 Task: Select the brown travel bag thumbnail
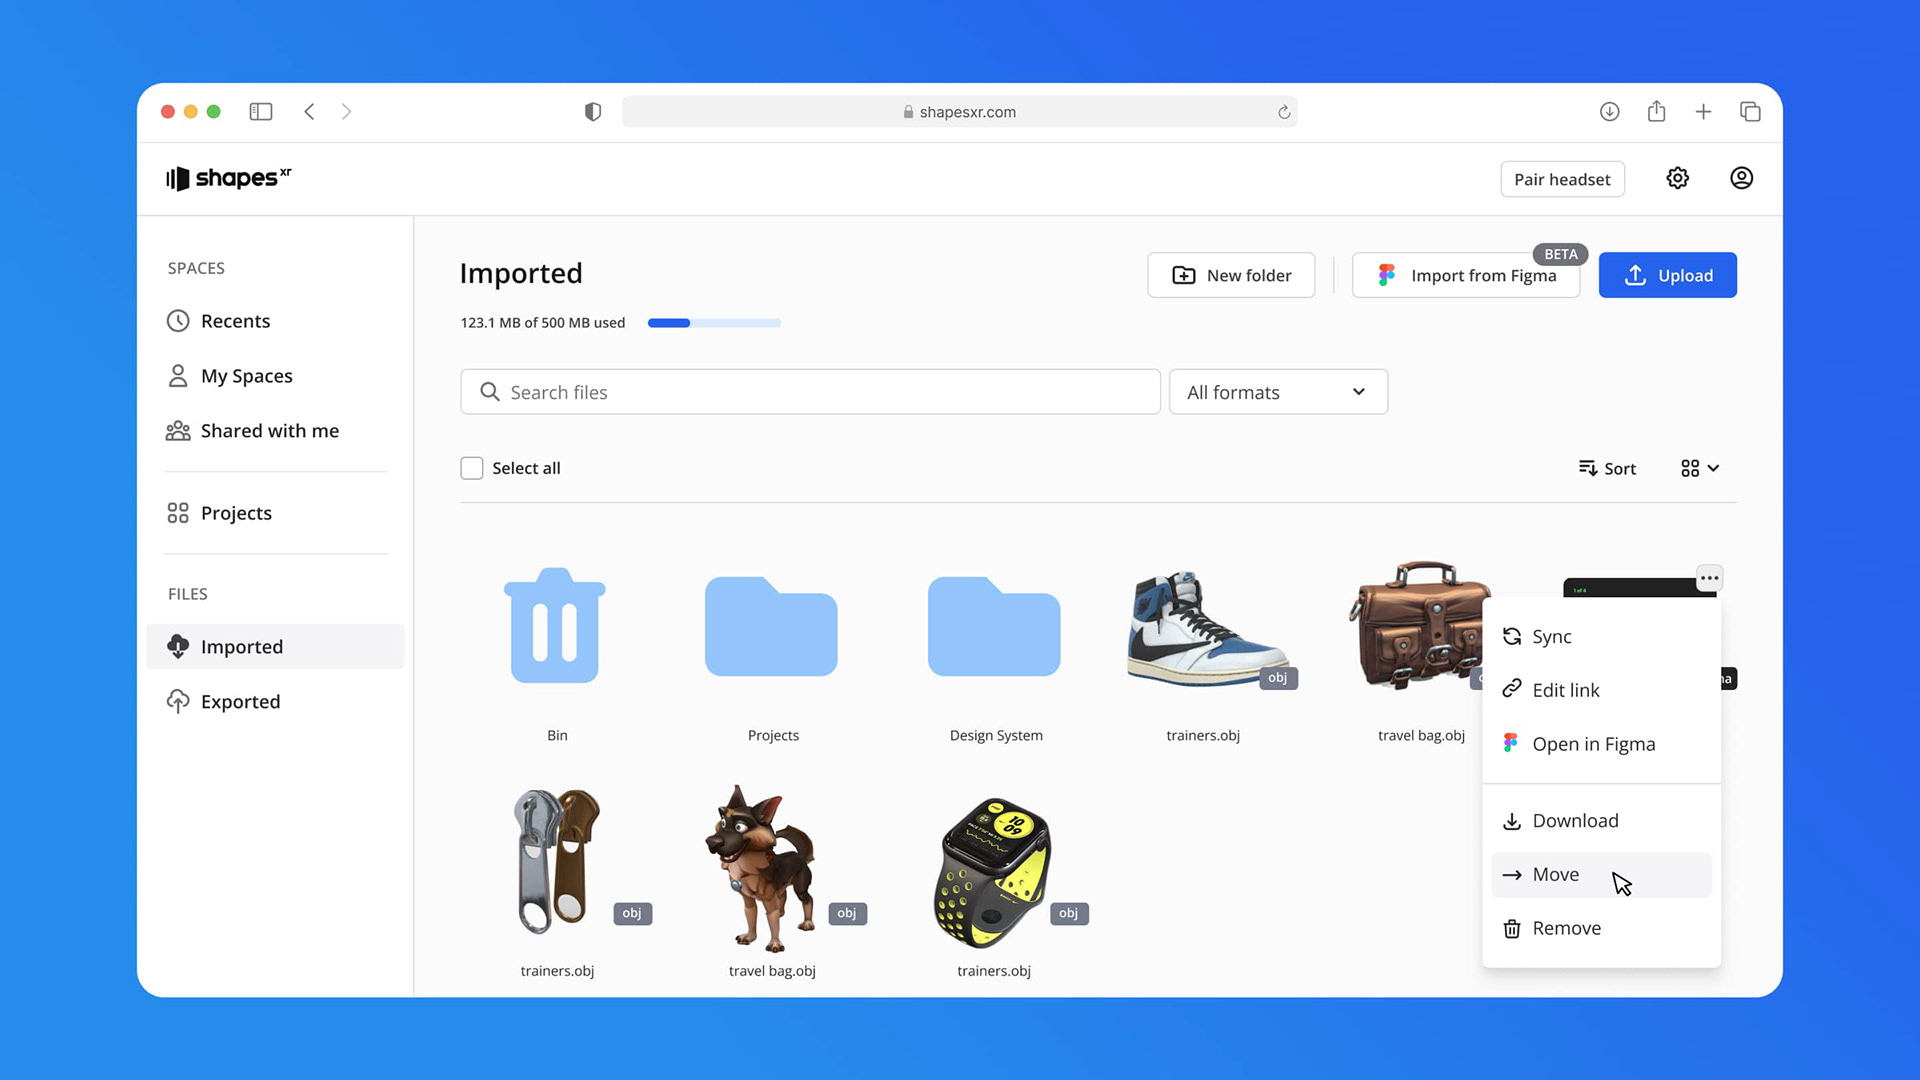1414,625
